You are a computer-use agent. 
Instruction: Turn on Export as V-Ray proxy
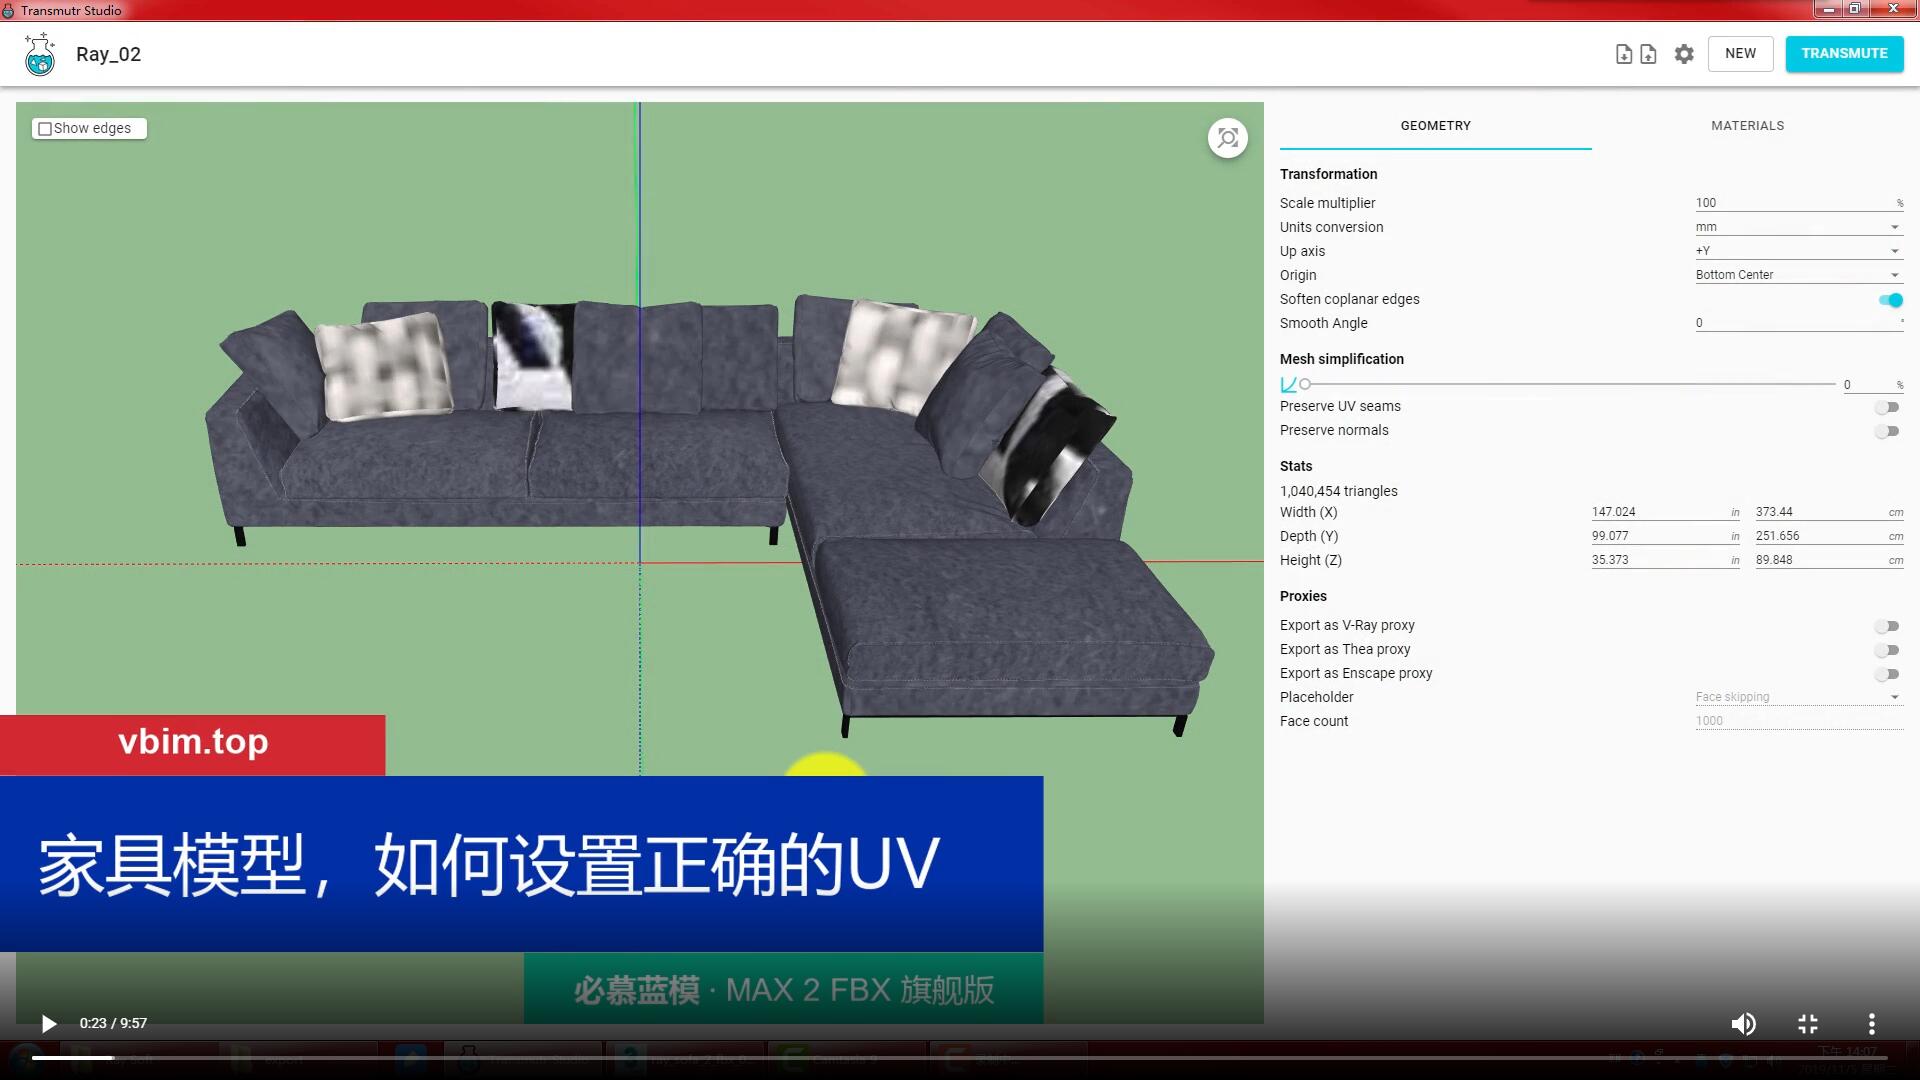tap(1886, 626)
